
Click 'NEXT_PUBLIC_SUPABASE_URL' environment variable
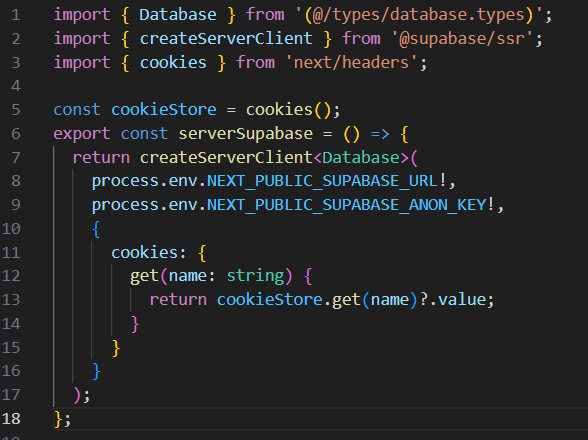pyautogui.click(x=322, y=181)
